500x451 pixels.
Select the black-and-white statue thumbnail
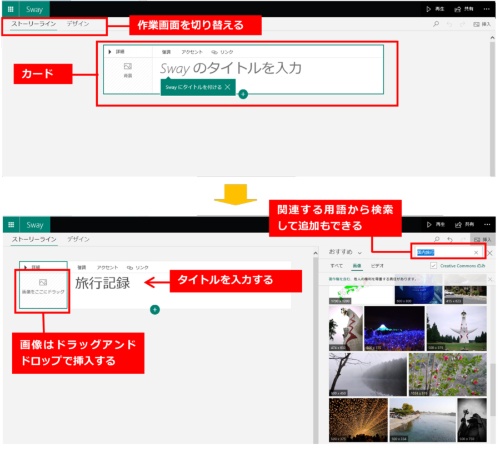click(472, 420)
